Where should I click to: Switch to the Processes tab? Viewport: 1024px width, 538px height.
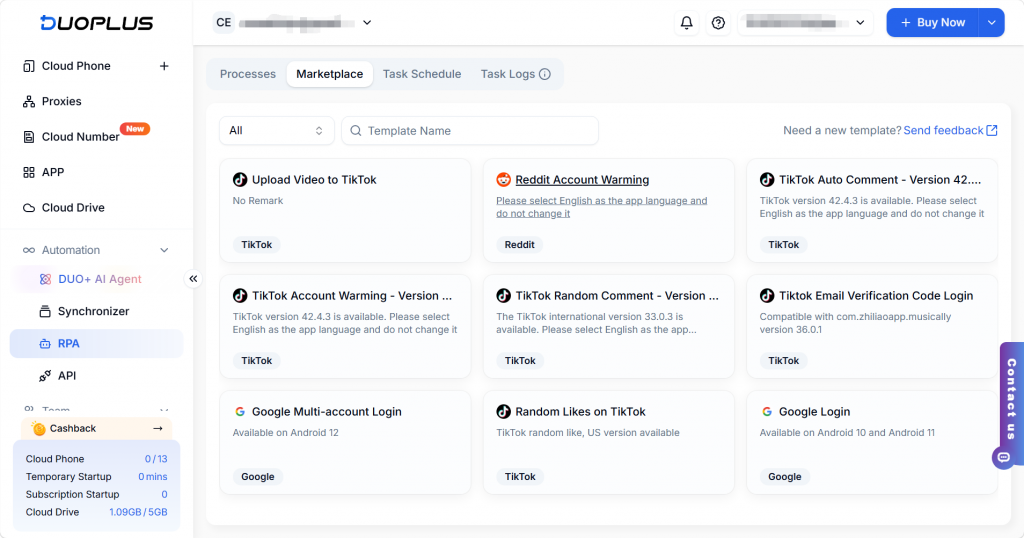248,74
